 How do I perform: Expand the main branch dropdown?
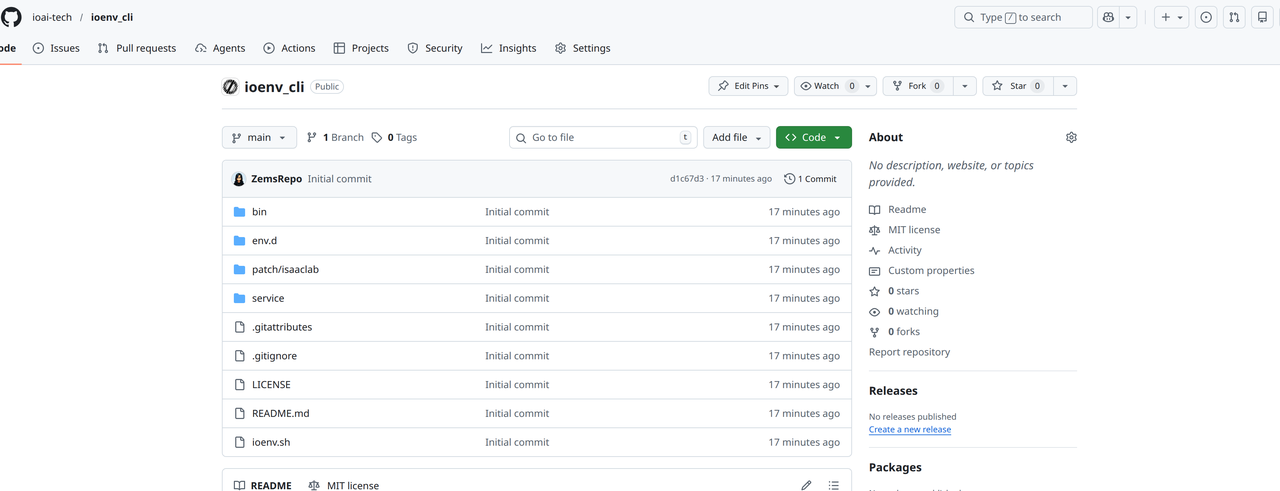pos(259,137)
